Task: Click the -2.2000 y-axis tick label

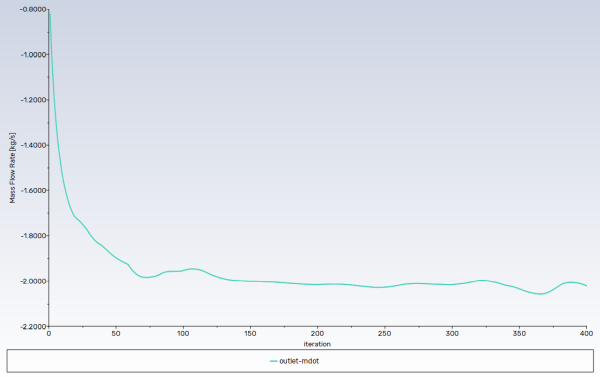Action: (33, 326)
